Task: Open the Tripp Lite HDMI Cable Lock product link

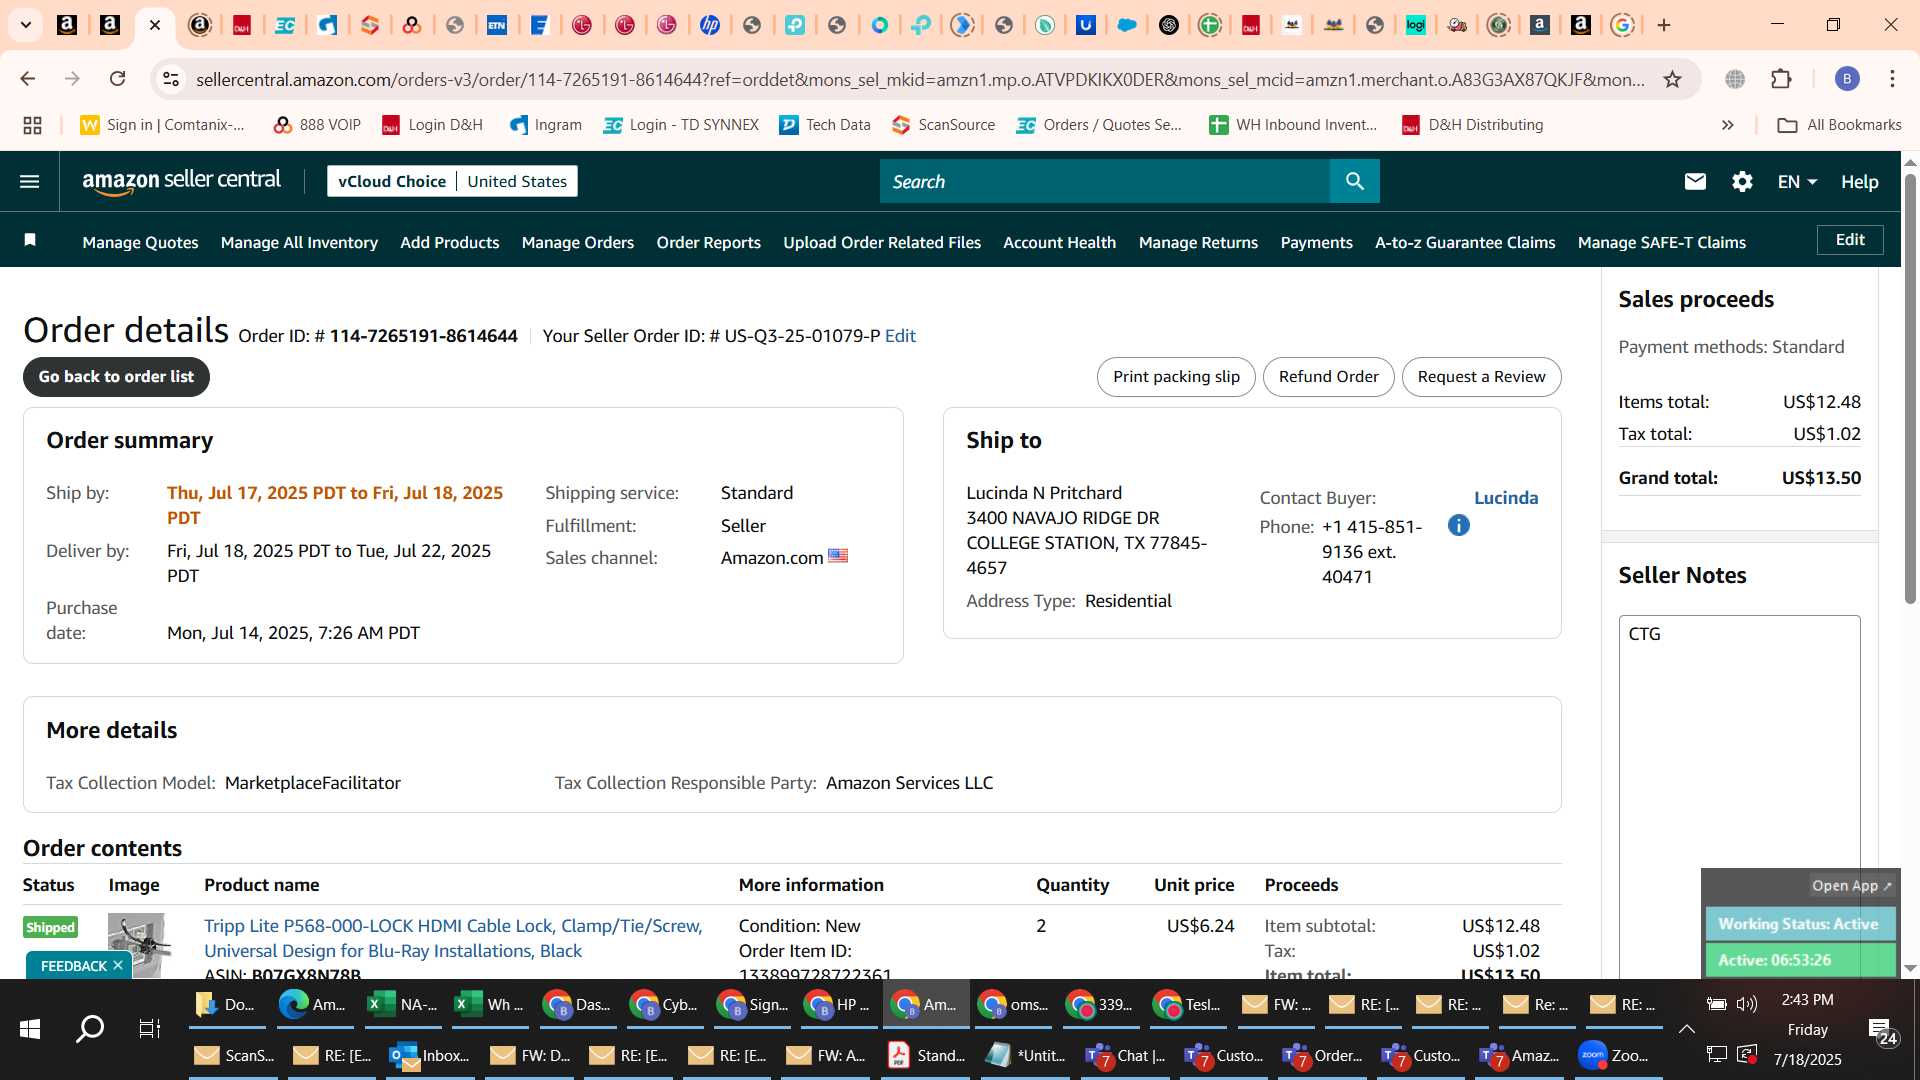Action: 453,938
